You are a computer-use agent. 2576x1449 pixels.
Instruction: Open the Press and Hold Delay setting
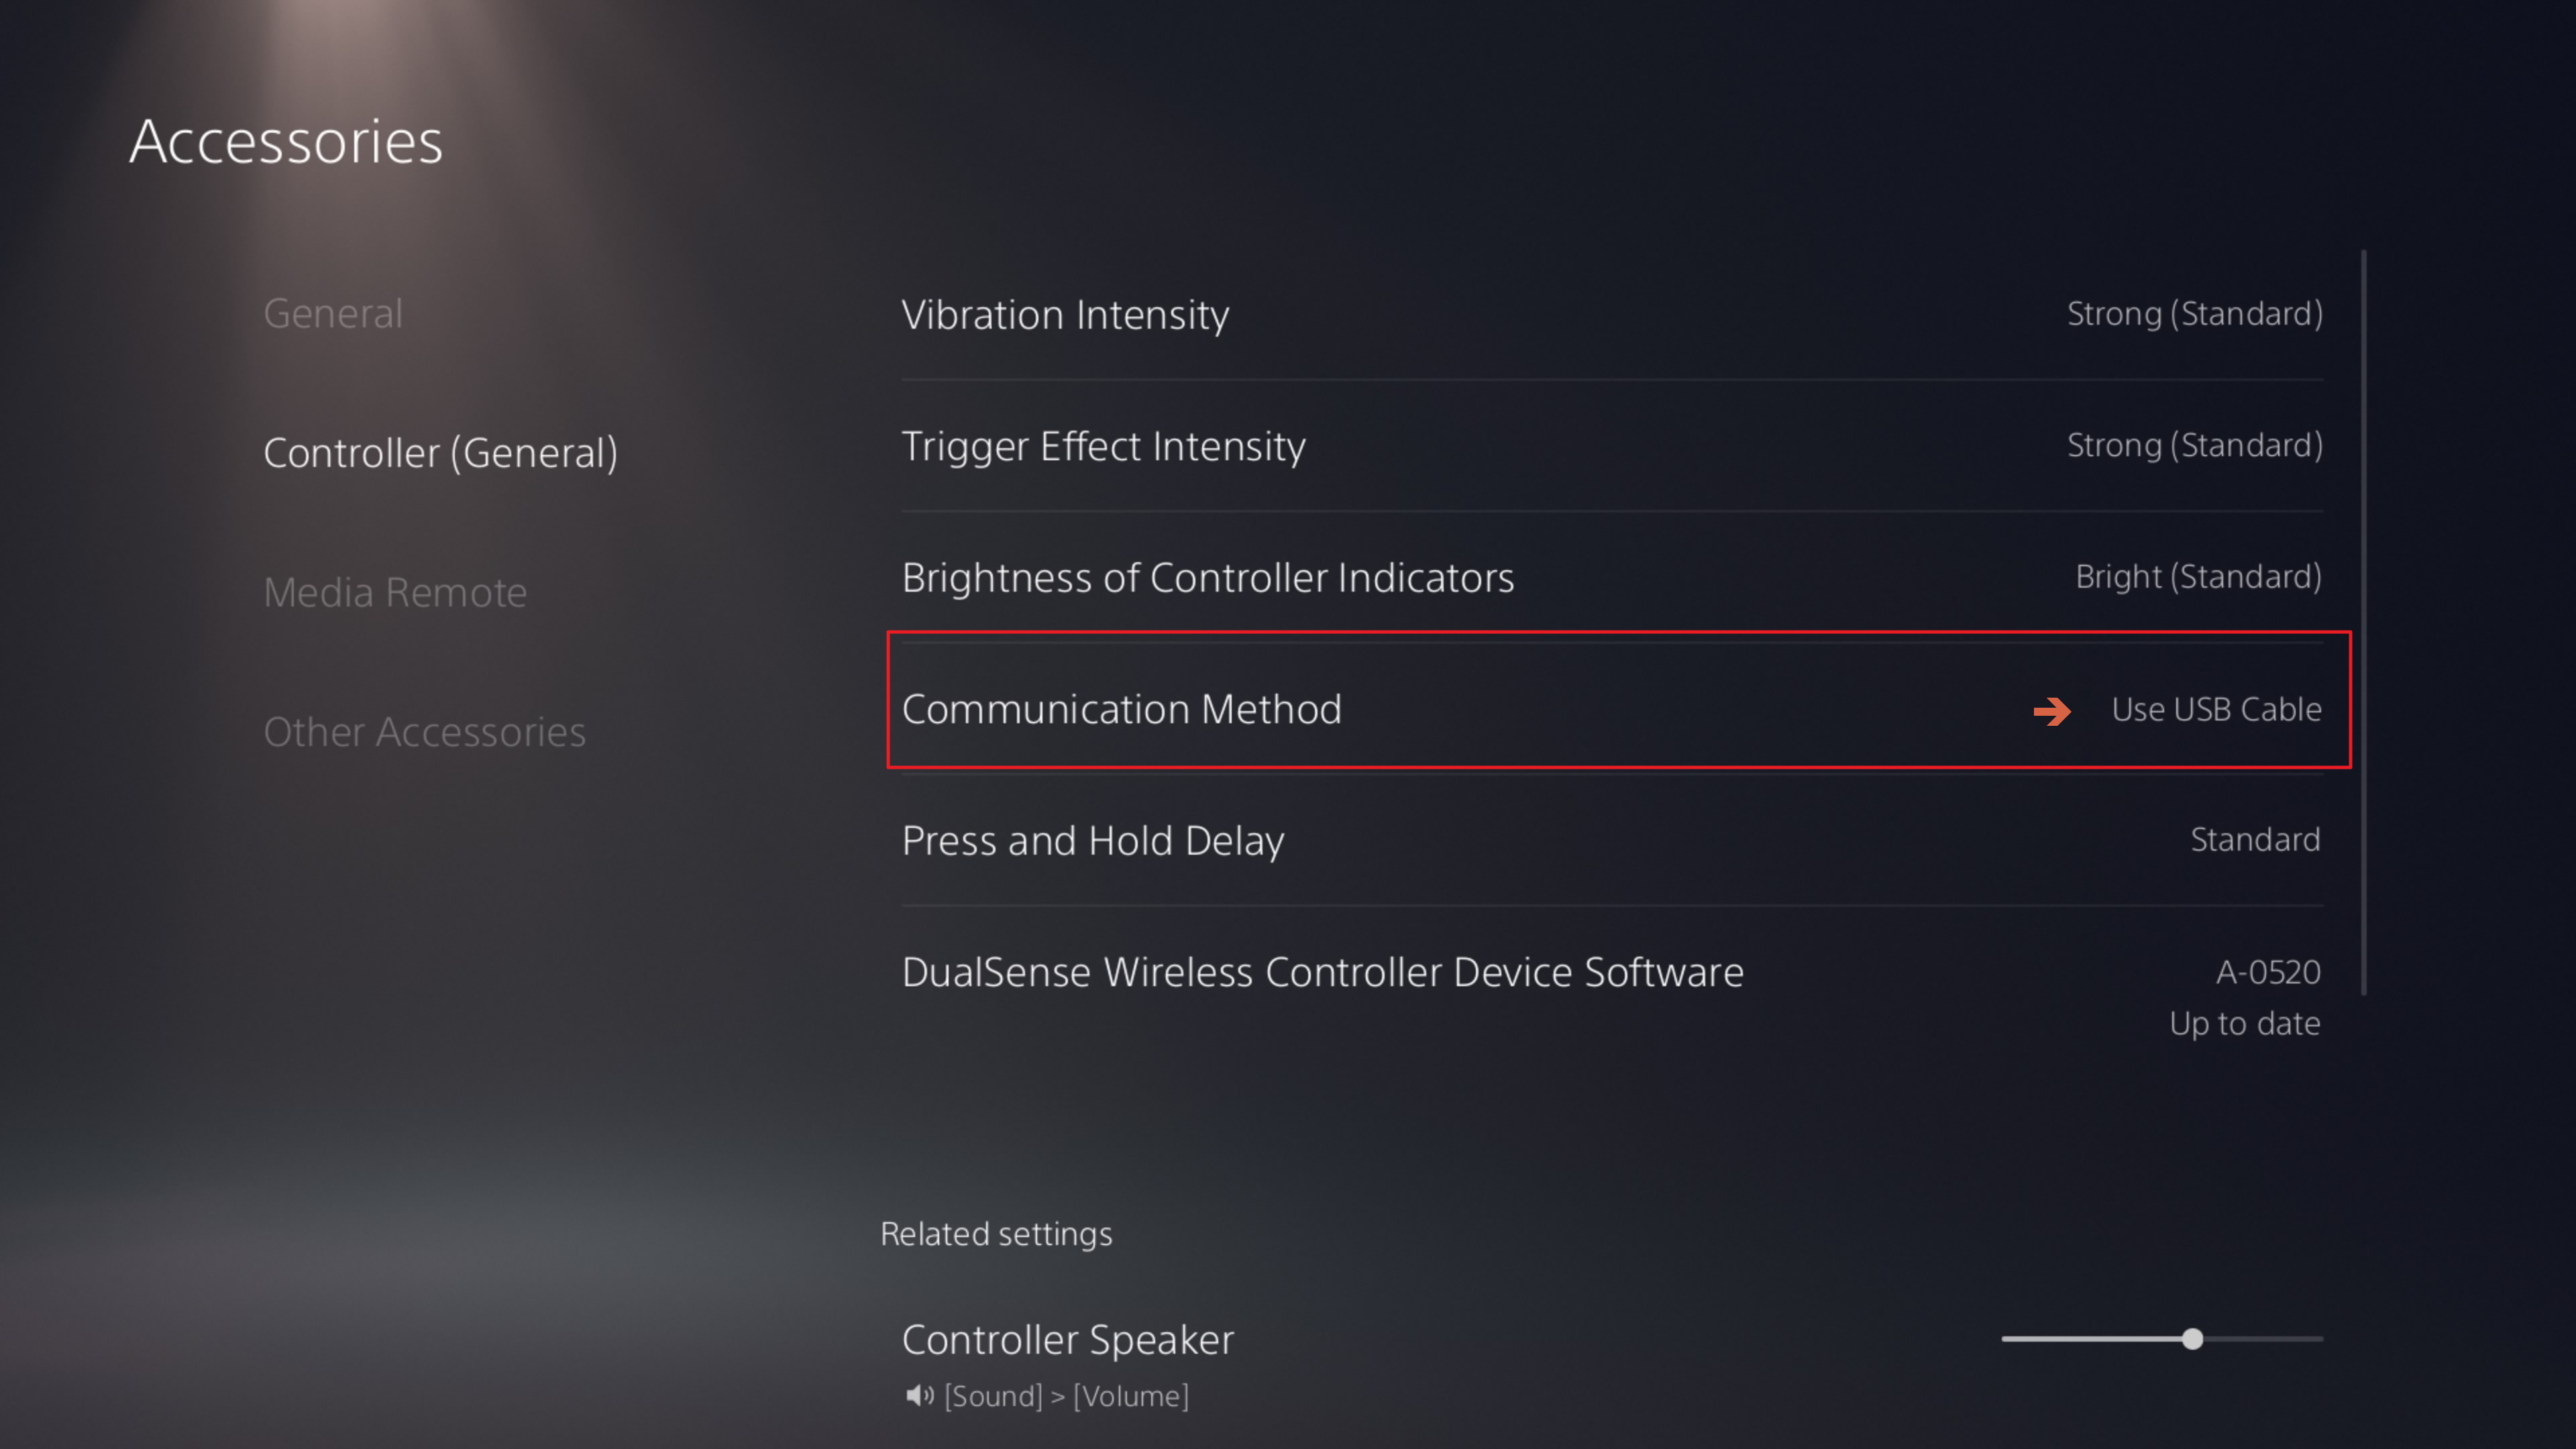pos(1612,840)
